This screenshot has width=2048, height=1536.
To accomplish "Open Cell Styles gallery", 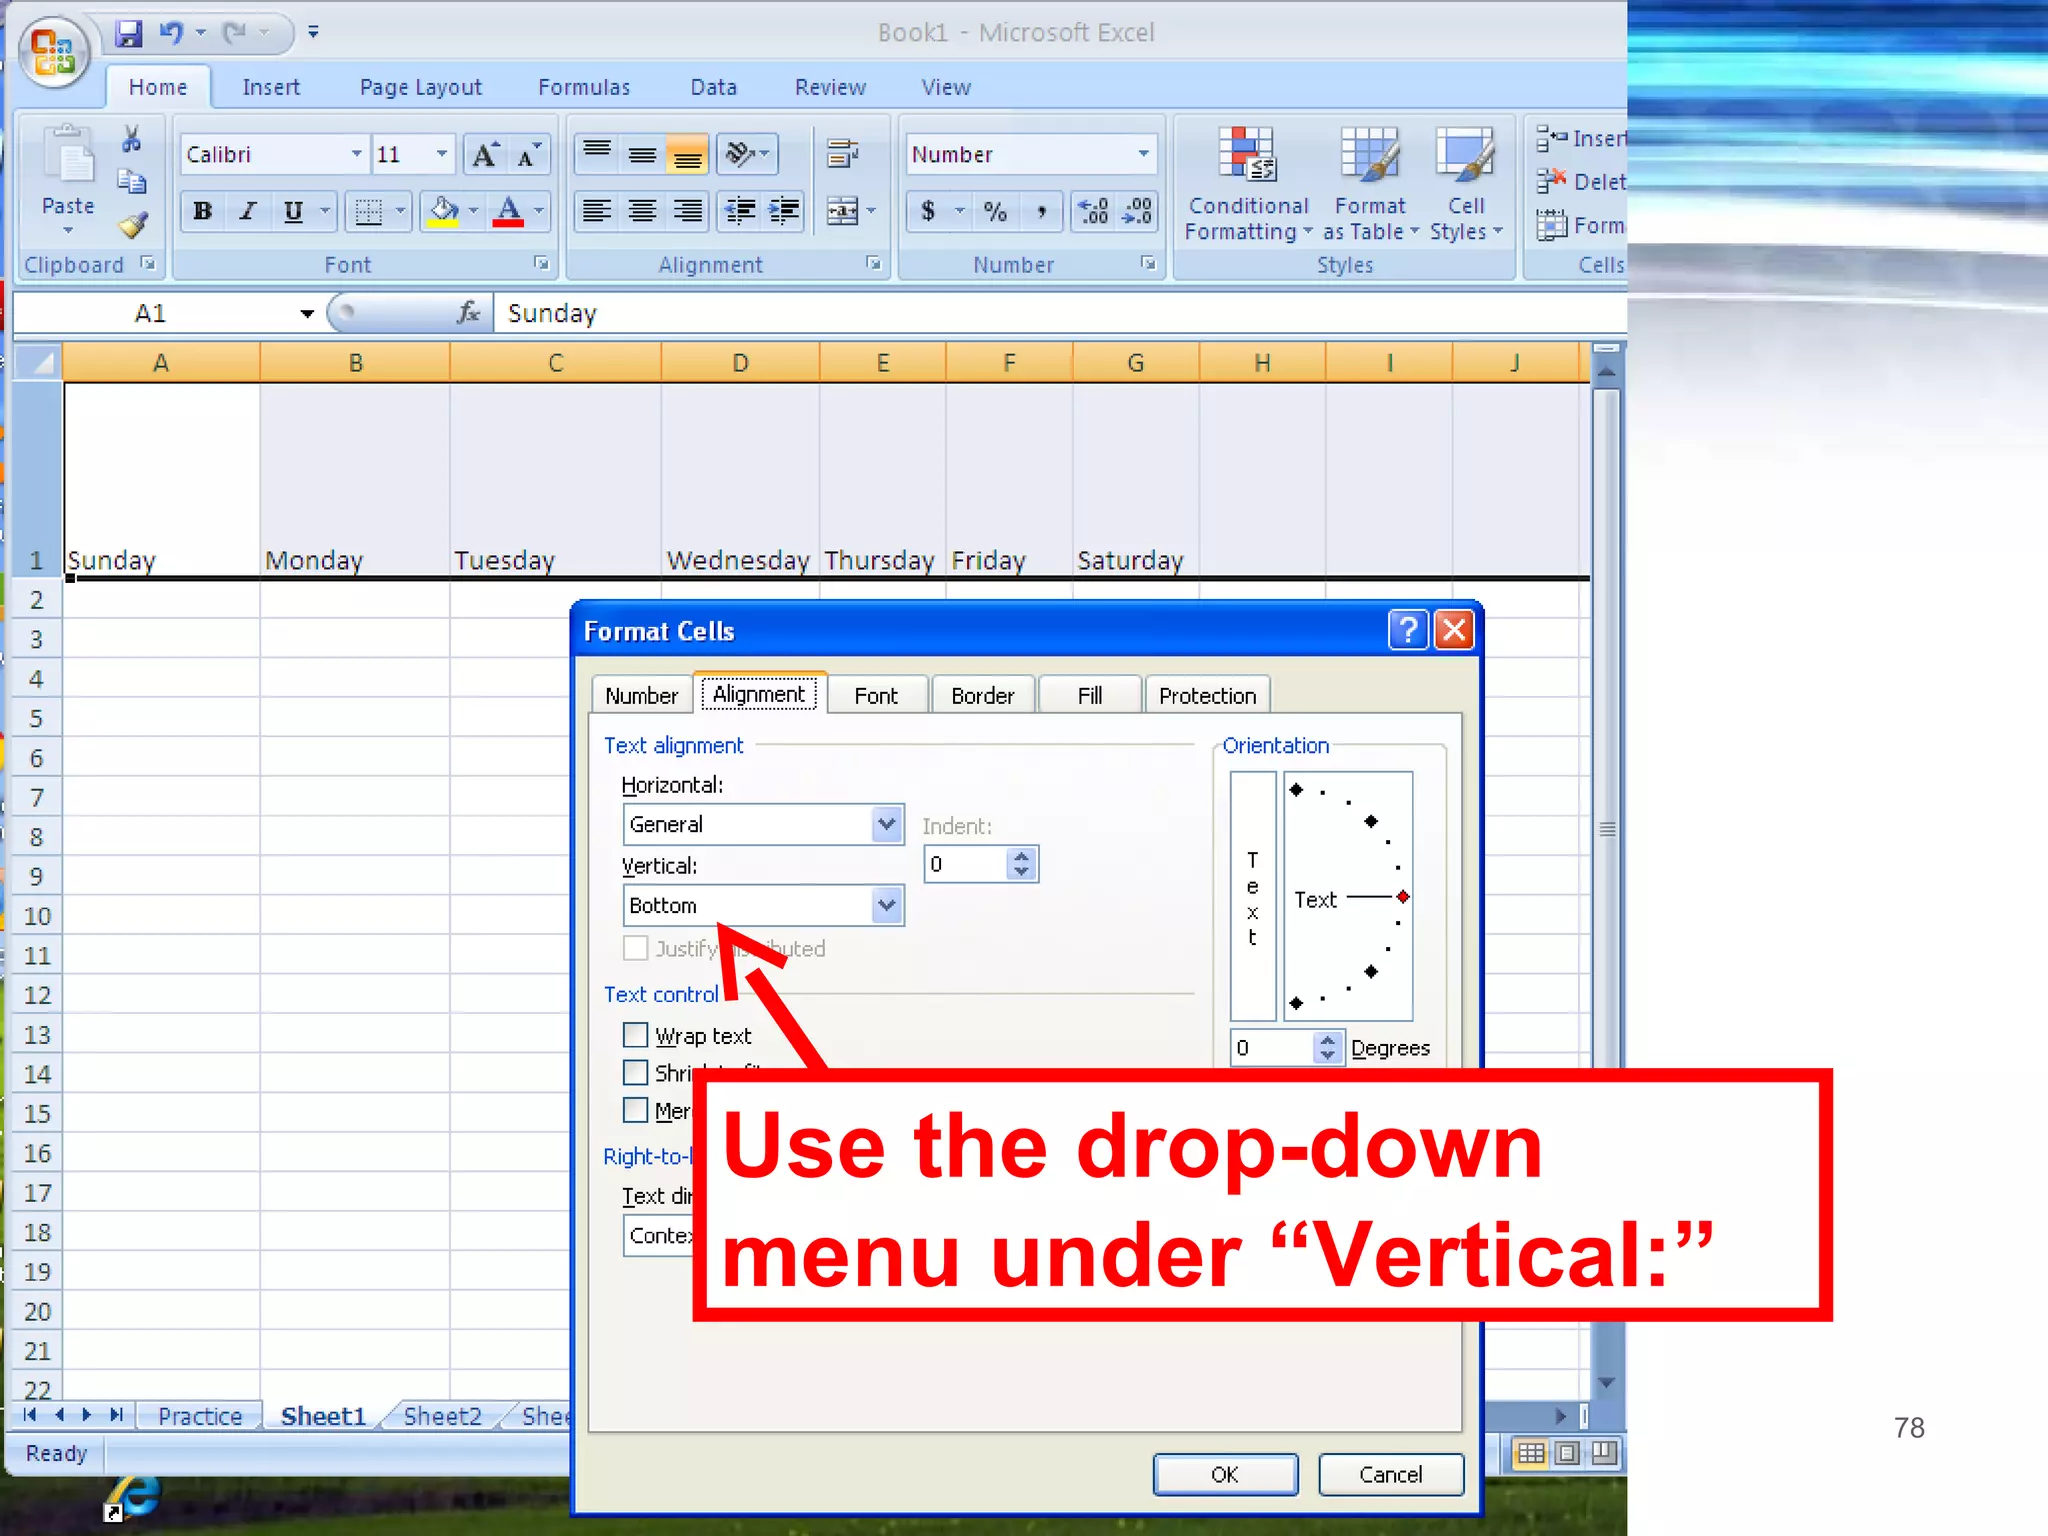I will pos(1466,184).
